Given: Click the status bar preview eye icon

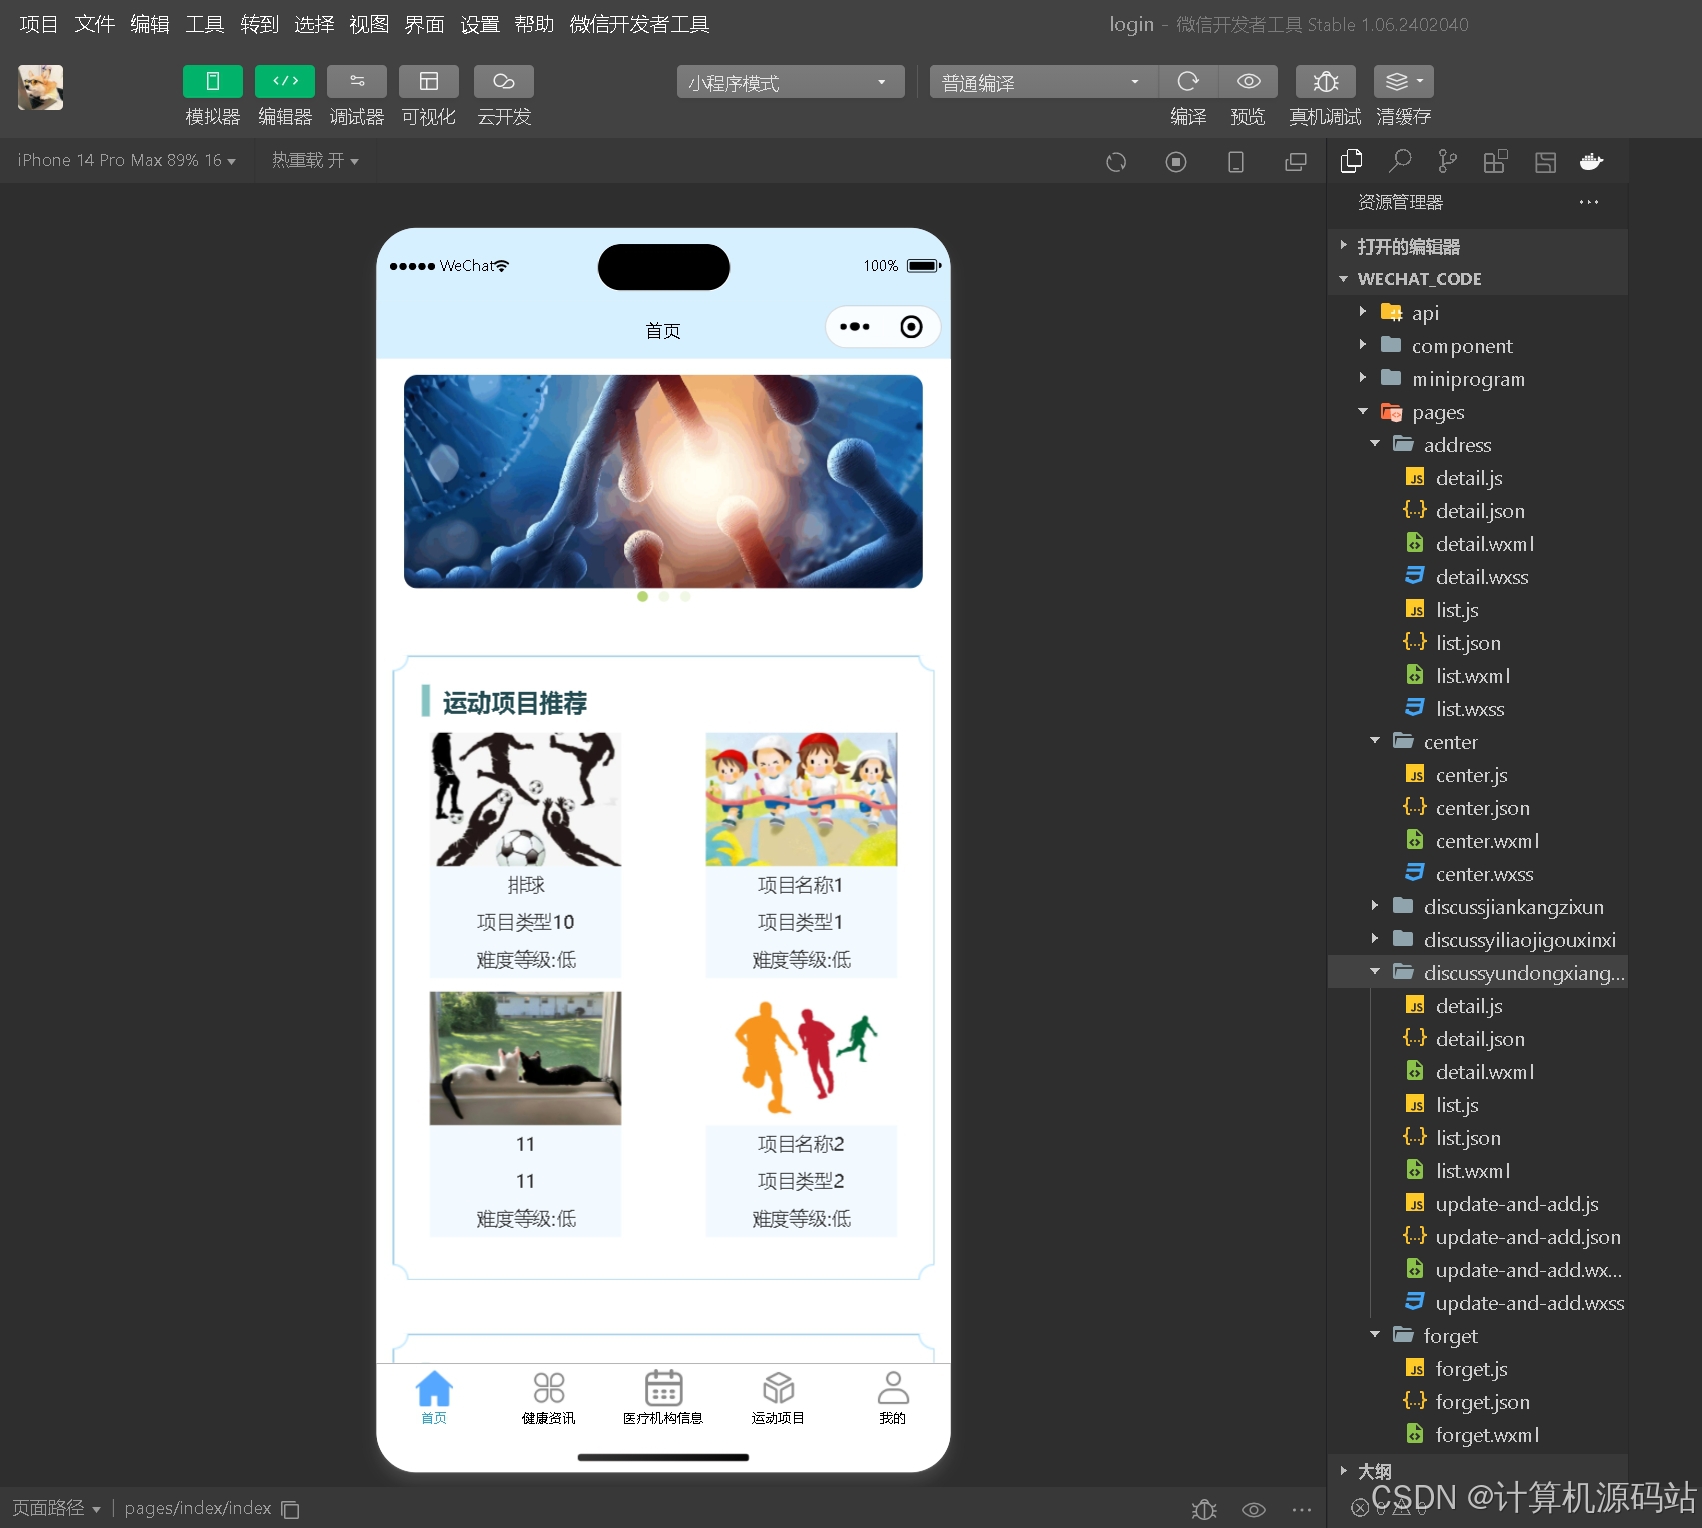Looking at the screenshot, I should (1254, 1509).
